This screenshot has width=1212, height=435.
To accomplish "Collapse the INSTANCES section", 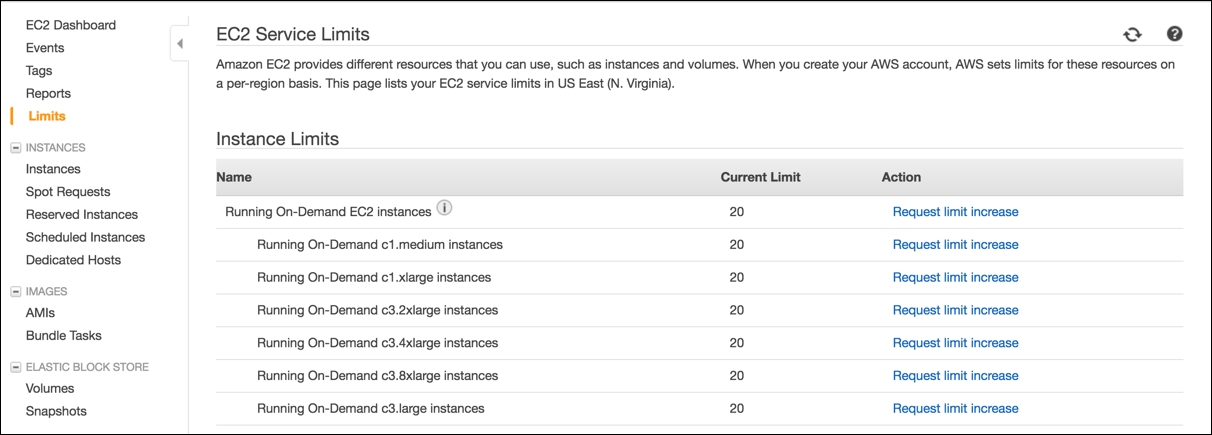I will (x=16, y=147).
